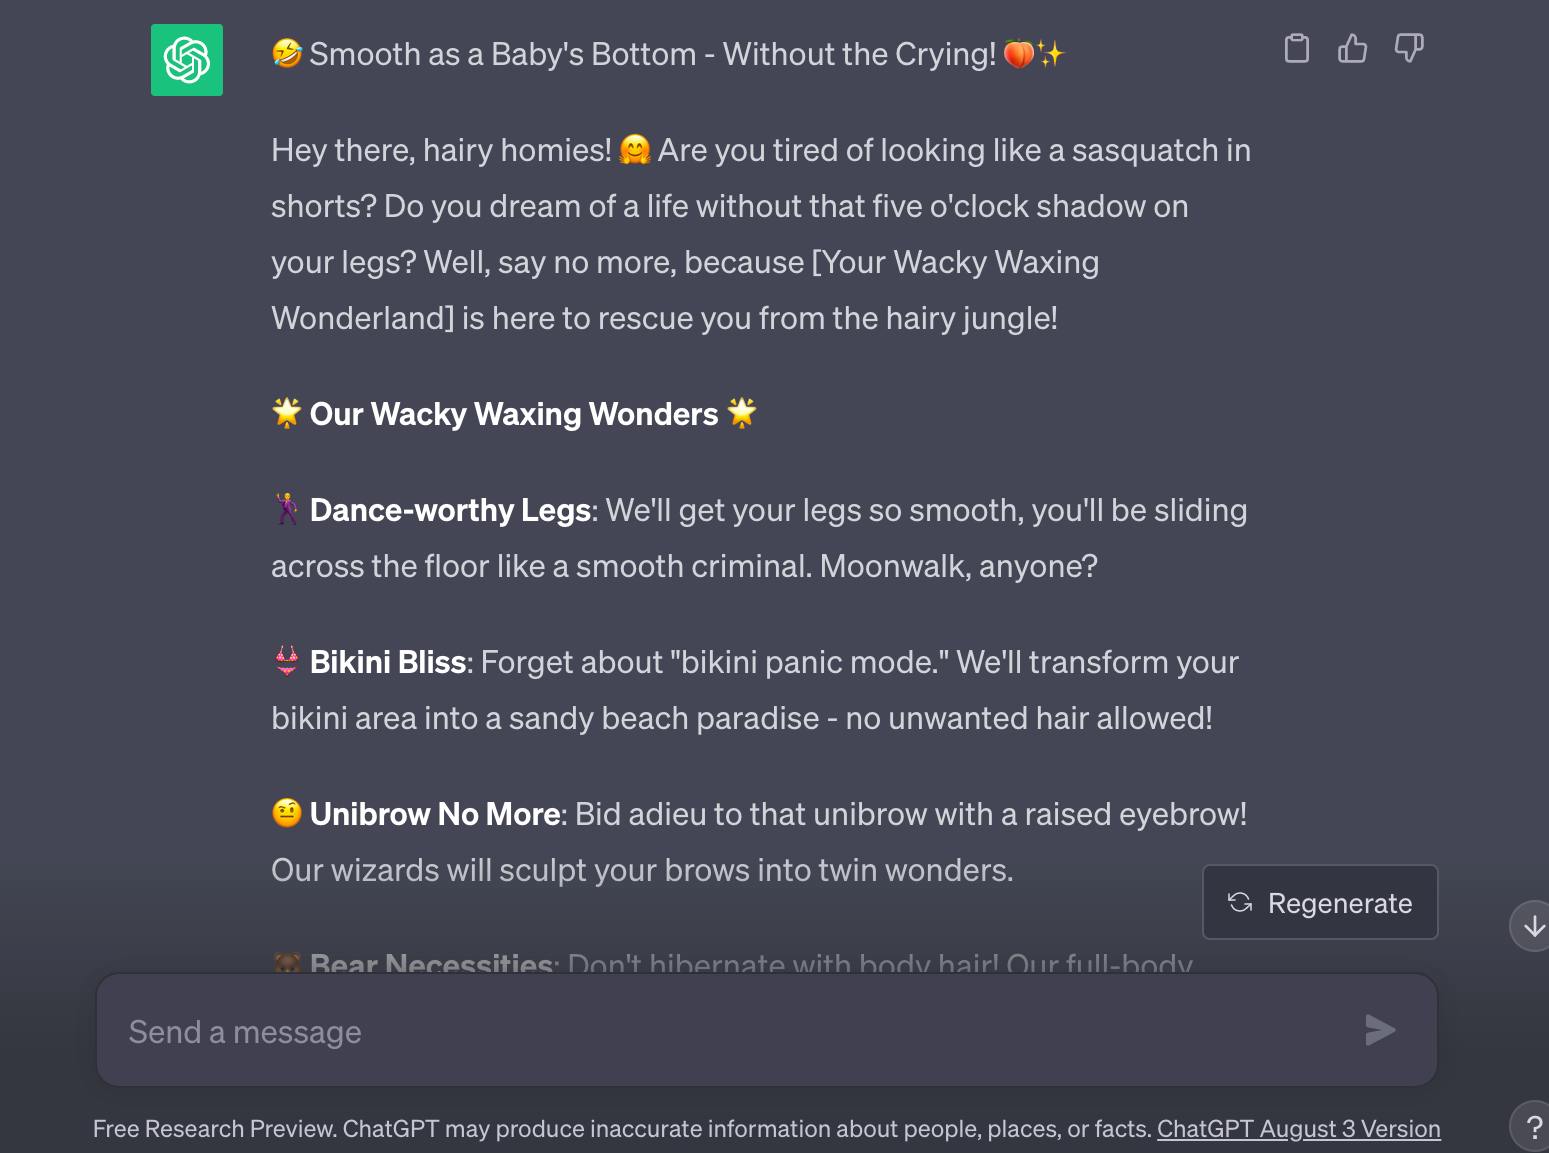Click the green ChatGPT logo avatar
The width and height of the screenshot is (1549, 1153).
click(187, 60)
